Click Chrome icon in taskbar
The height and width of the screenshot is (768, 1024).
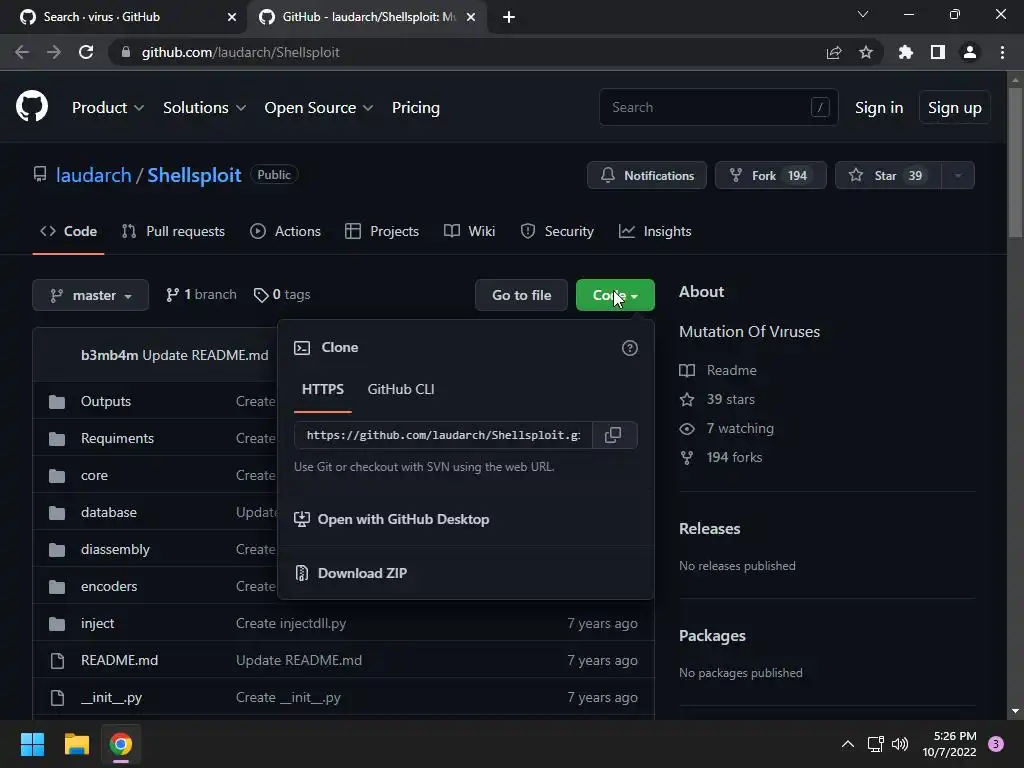[x=121, y=744]
